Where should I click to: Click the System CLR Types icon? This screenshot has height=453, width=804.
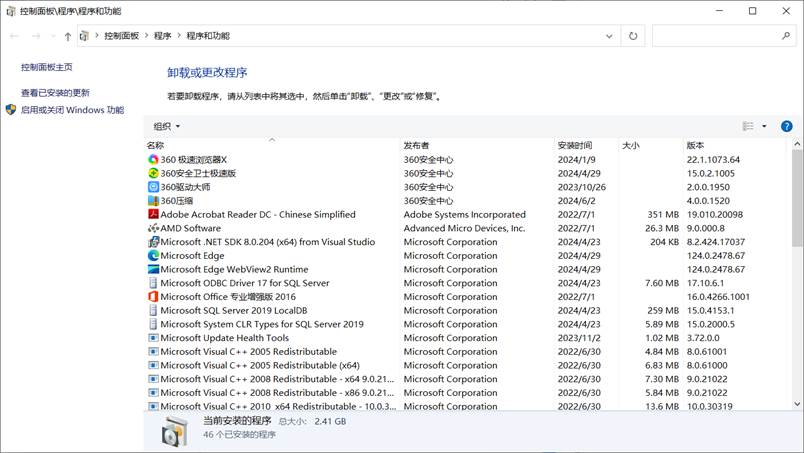(x=153, y=324)
